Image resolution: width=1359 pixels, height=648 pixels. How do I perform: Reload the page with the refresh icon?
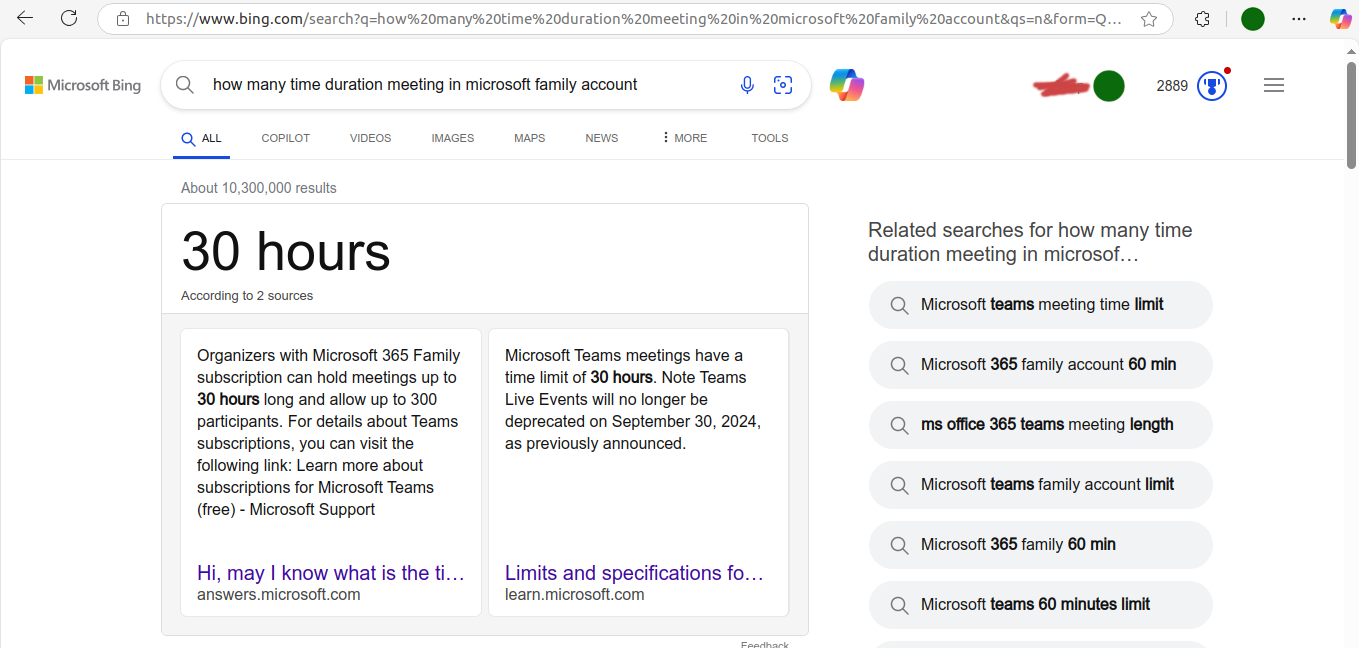point(69,18)
